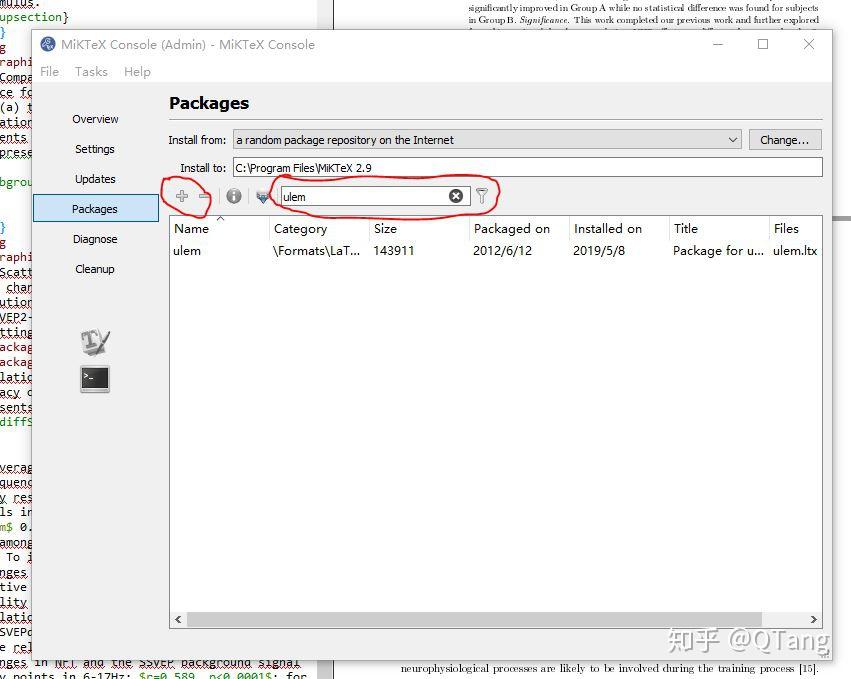This screenshot has width=851, height=679.
Task: Click the package list horizontal scrollbar thumb
Action: (x=474, y=619)
